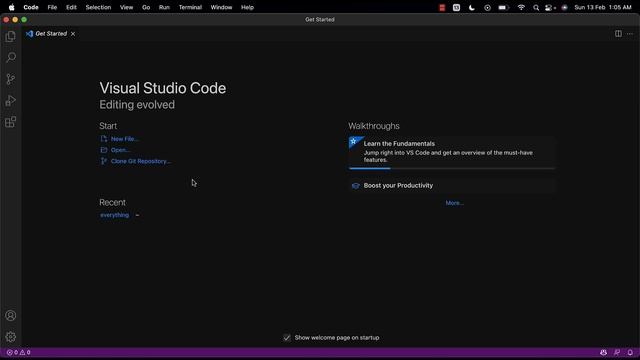Open the Code application menu
Viewport: 640px width, 360px height.
click(x=31, y=7)
